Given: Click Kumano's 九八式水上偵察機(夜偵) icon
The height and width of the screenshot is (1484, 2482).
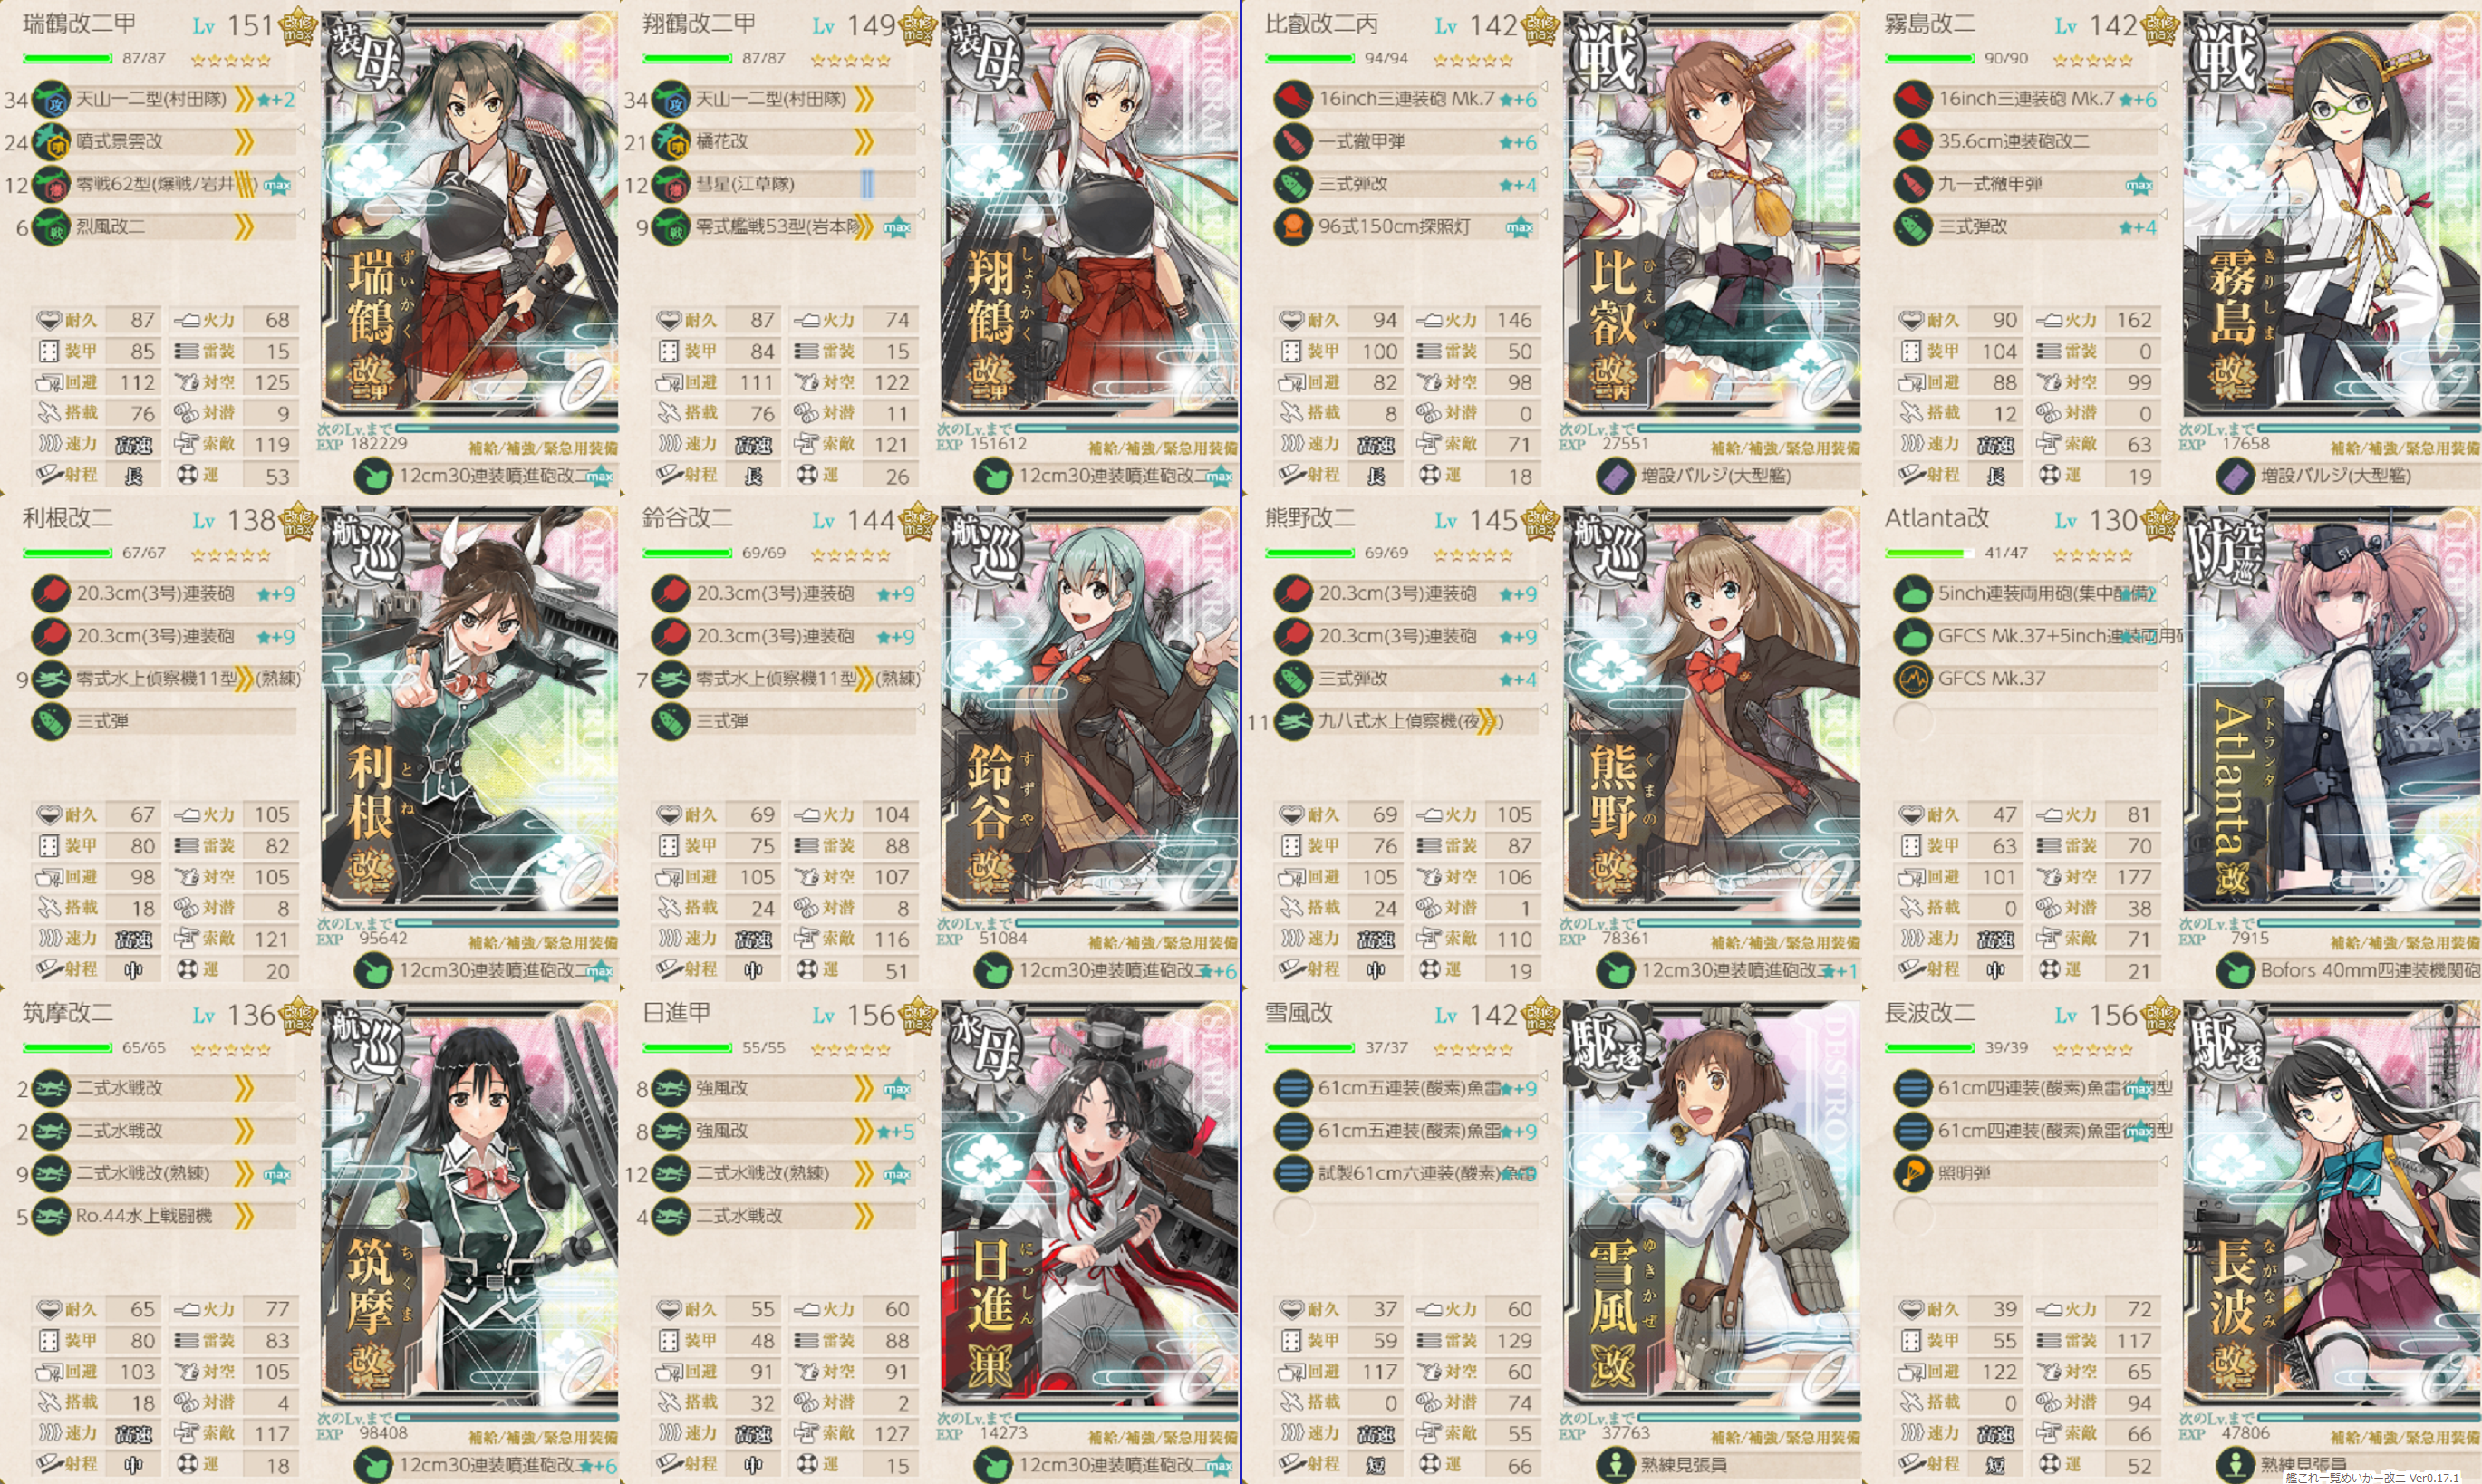Looking at the screenshot, I should [x=1292, y=721].
